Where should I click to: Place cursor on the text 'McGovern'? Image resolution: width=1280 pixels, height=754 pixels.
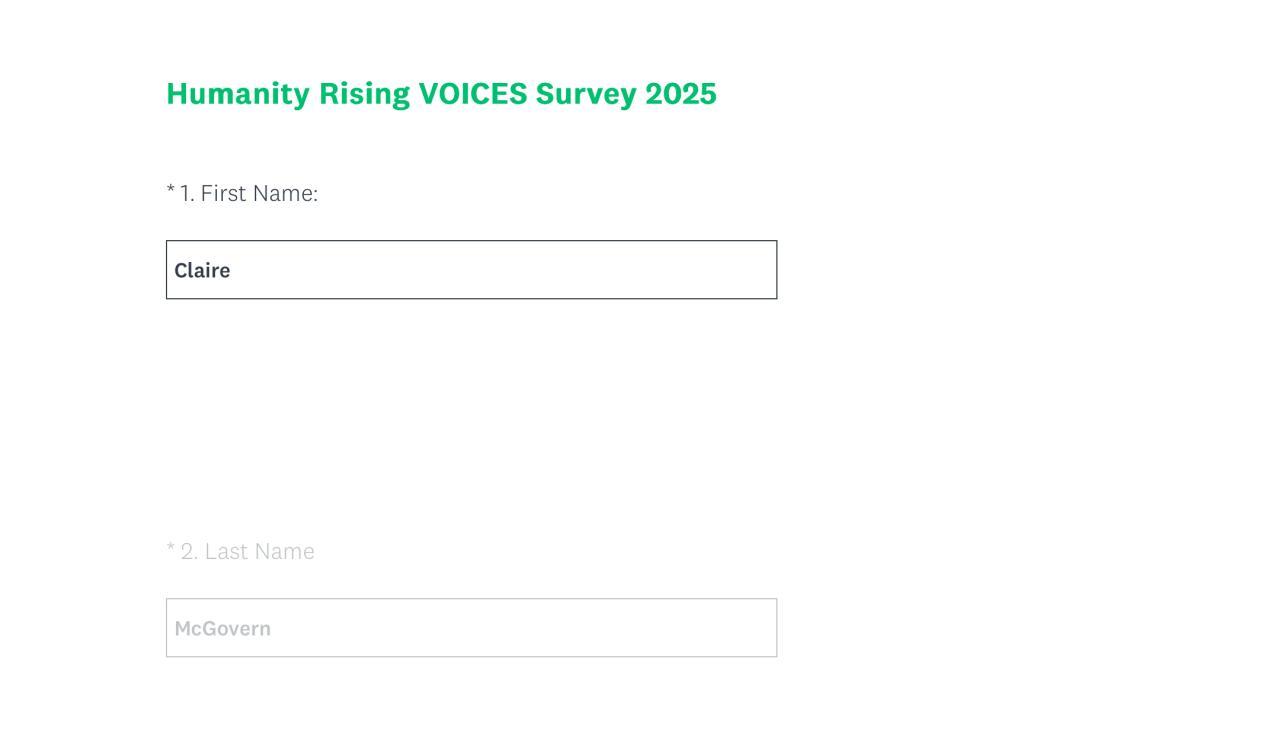(222, 629)
